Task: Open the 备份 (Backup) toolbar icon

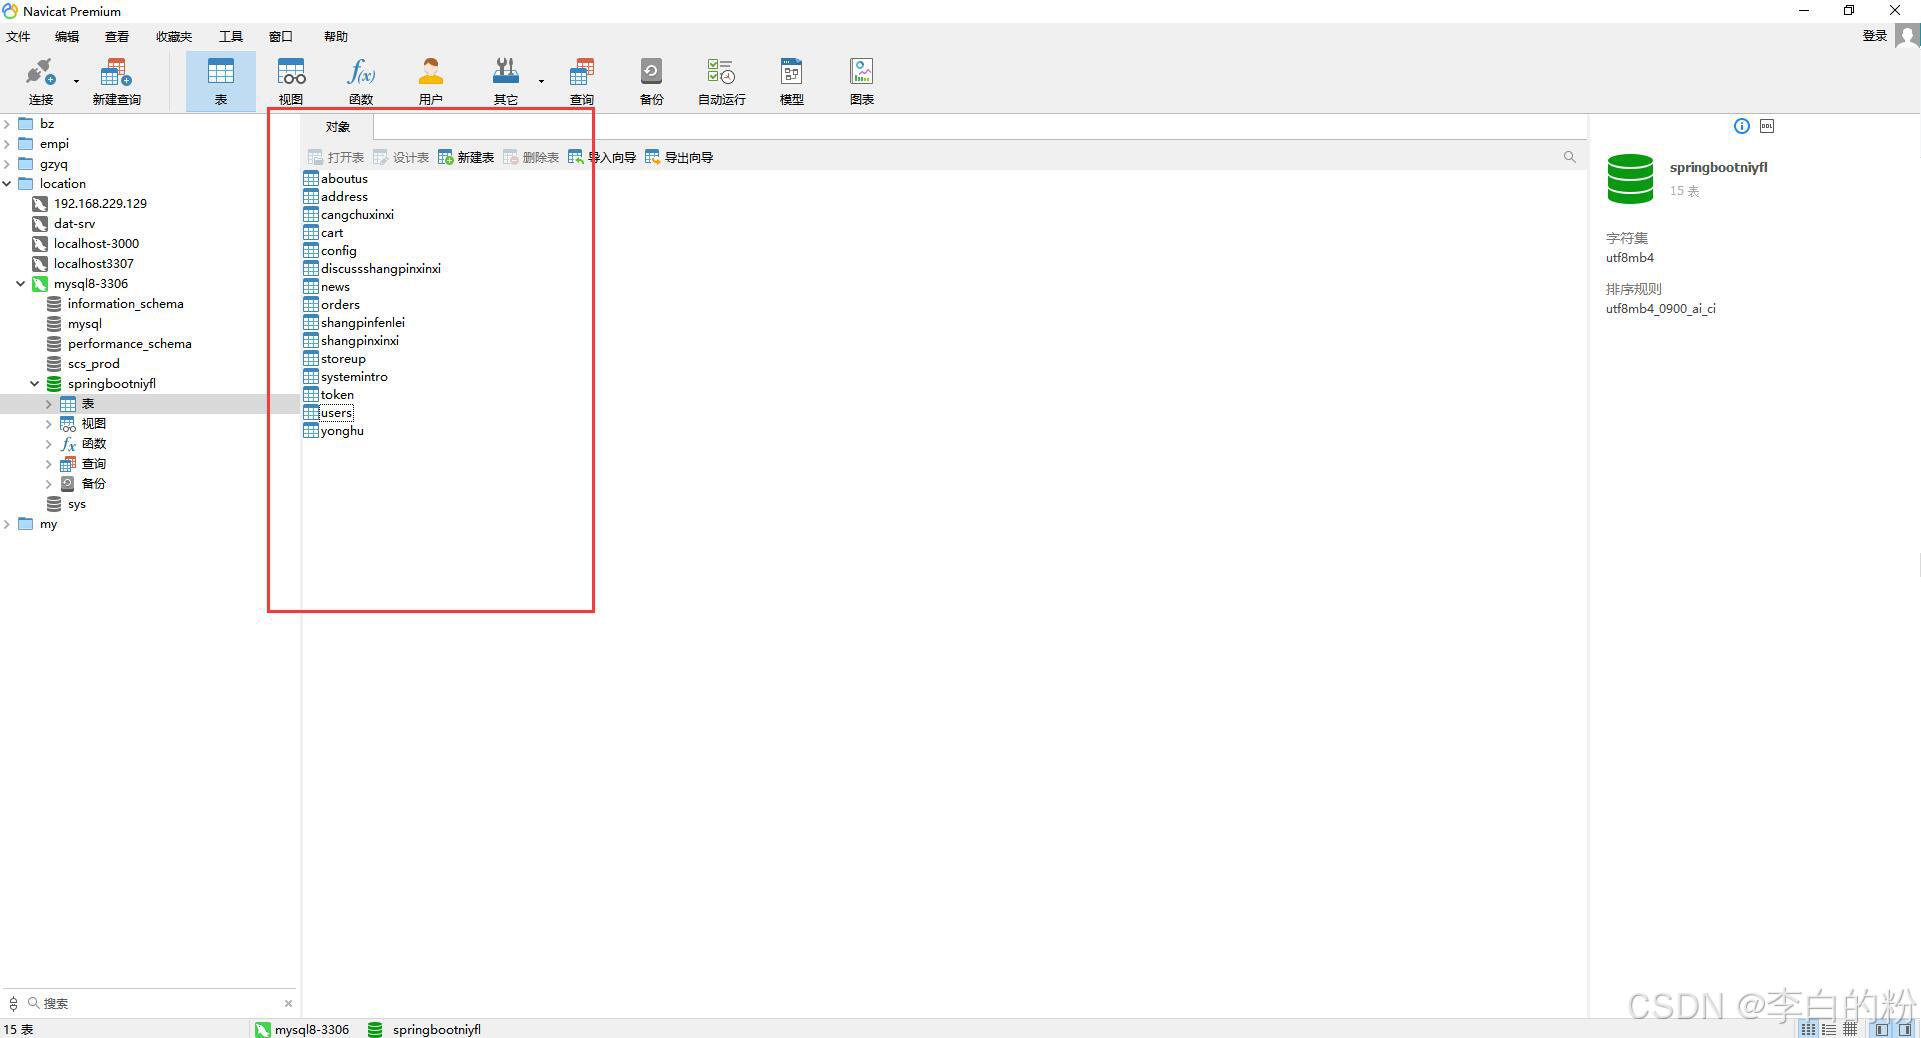Action: pyautogui.click(x=652, y=82)
